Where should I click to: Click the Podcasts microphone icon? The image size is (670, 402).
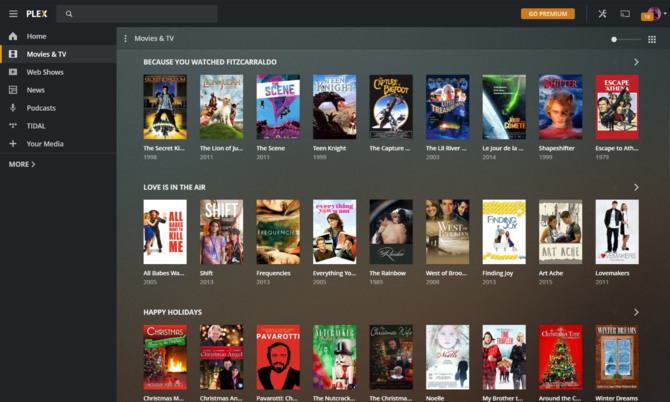click(x=13, y=108)
